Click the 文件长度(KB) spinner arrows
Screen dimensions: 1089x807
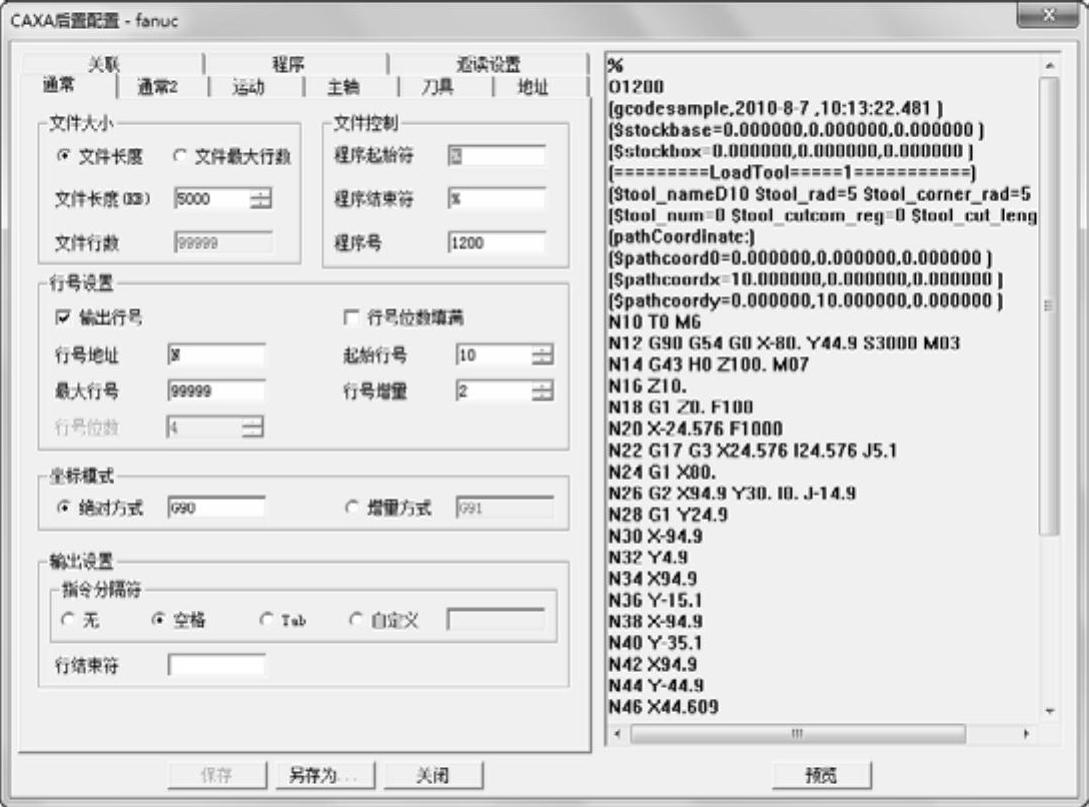pyautogui.click(x=261, y=199)
